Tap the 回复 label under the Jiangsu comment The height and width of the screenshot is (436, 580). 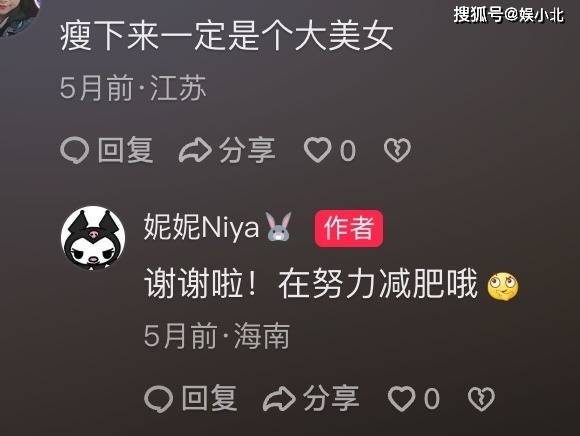125,150
